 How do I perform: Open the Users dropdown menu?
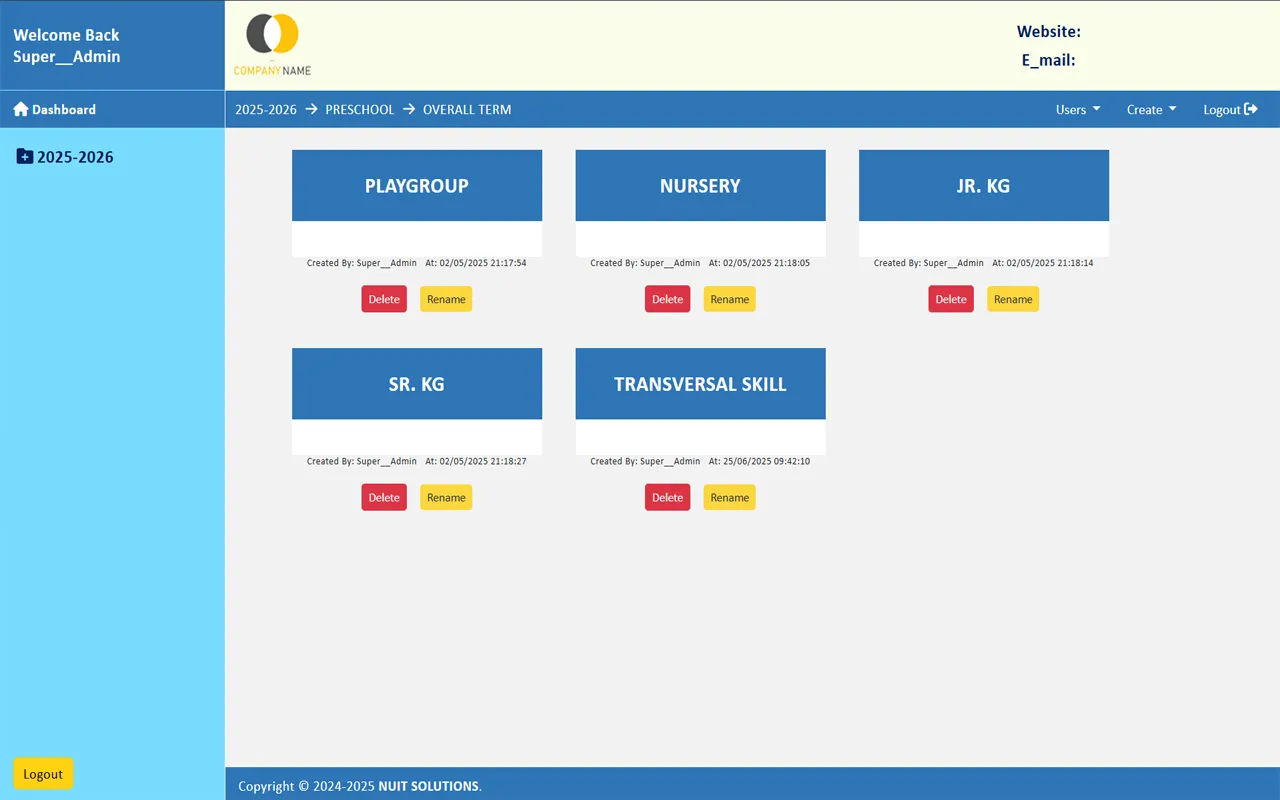tap(1077, 109)
